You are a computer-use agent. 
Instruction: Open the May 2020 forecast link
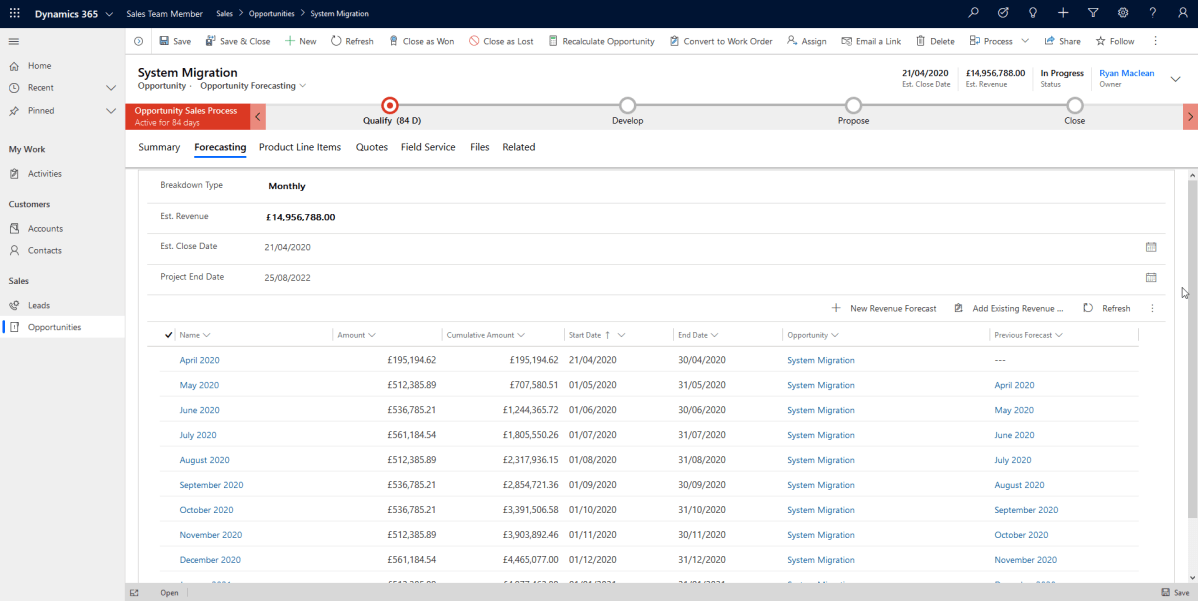click(200, 385)
